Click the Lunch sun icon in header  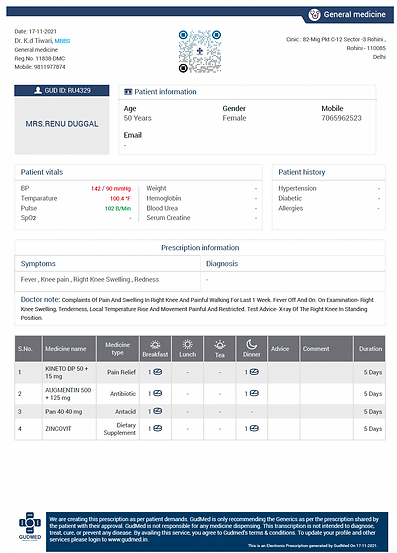point(187,344)
